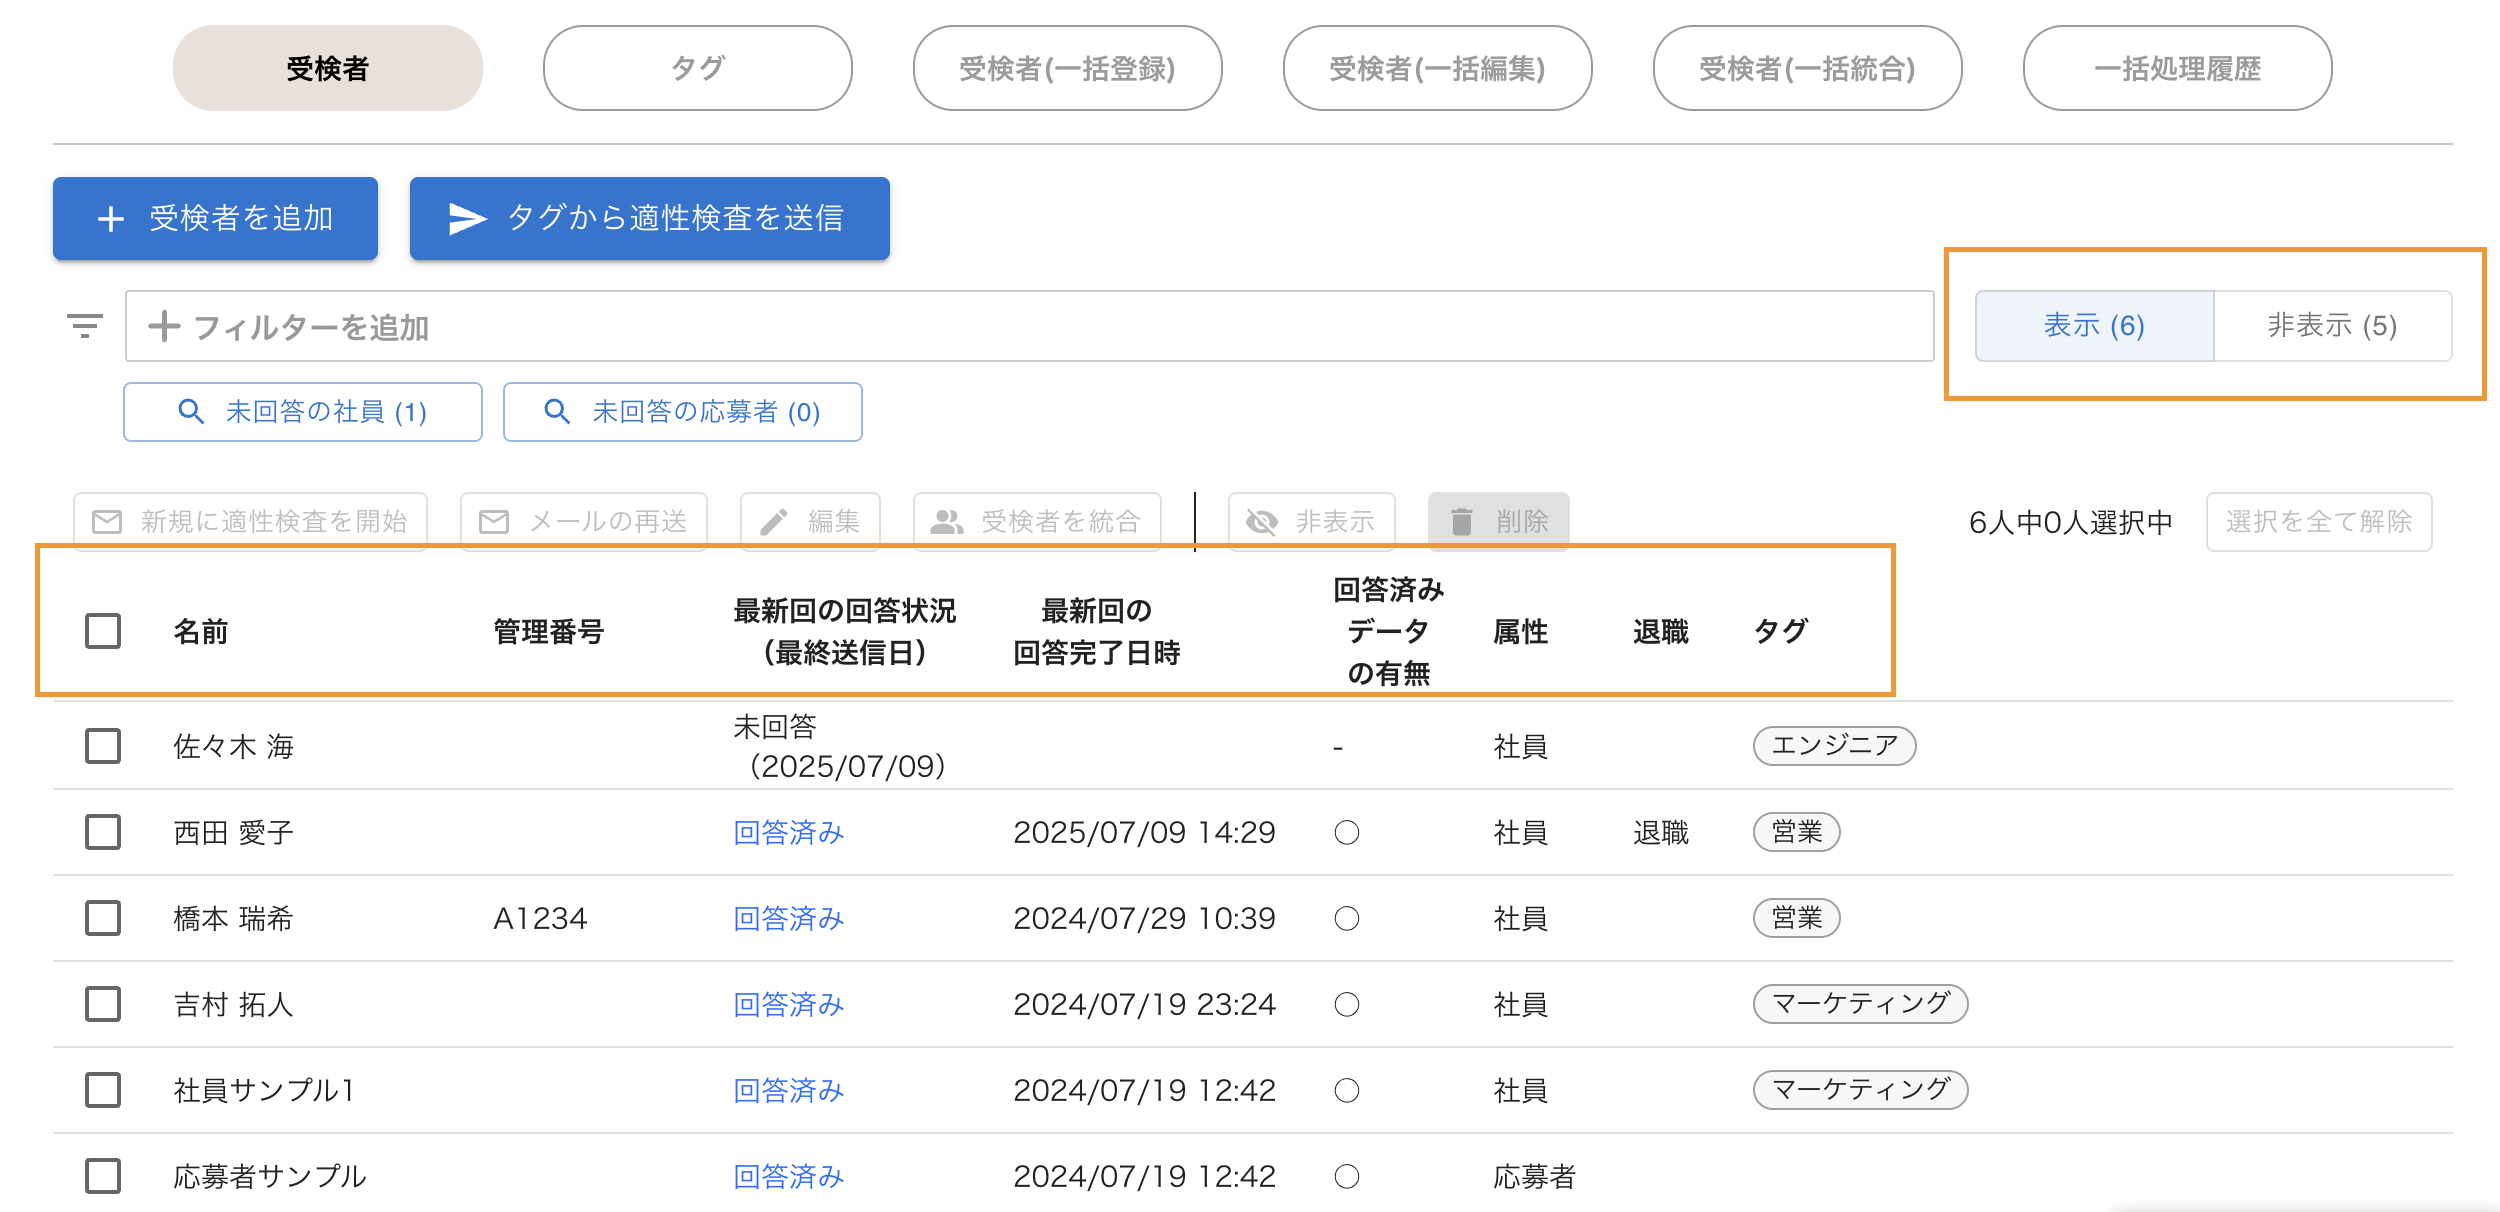Click the filter list icon

click(84, 326)
